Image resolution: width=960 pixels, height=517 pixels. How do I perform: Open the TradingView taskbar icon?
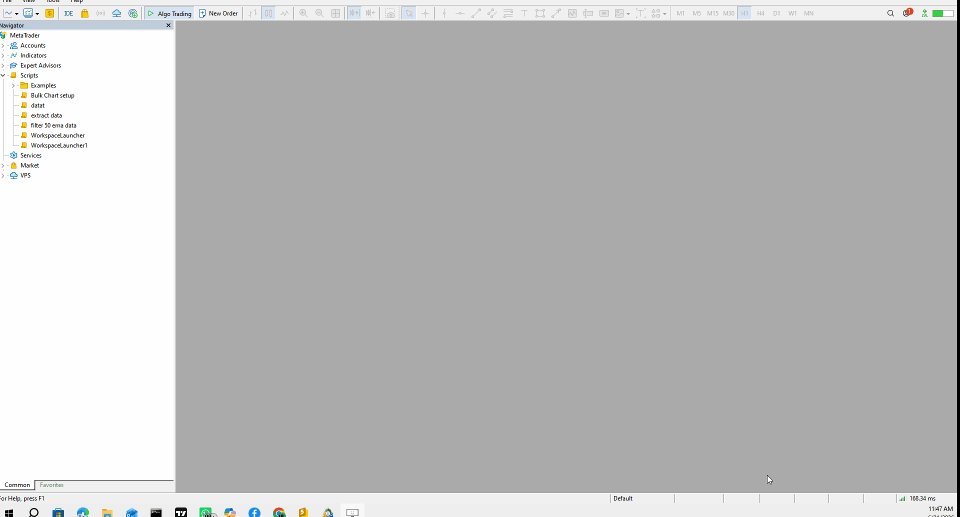click(x=181, y=512)
